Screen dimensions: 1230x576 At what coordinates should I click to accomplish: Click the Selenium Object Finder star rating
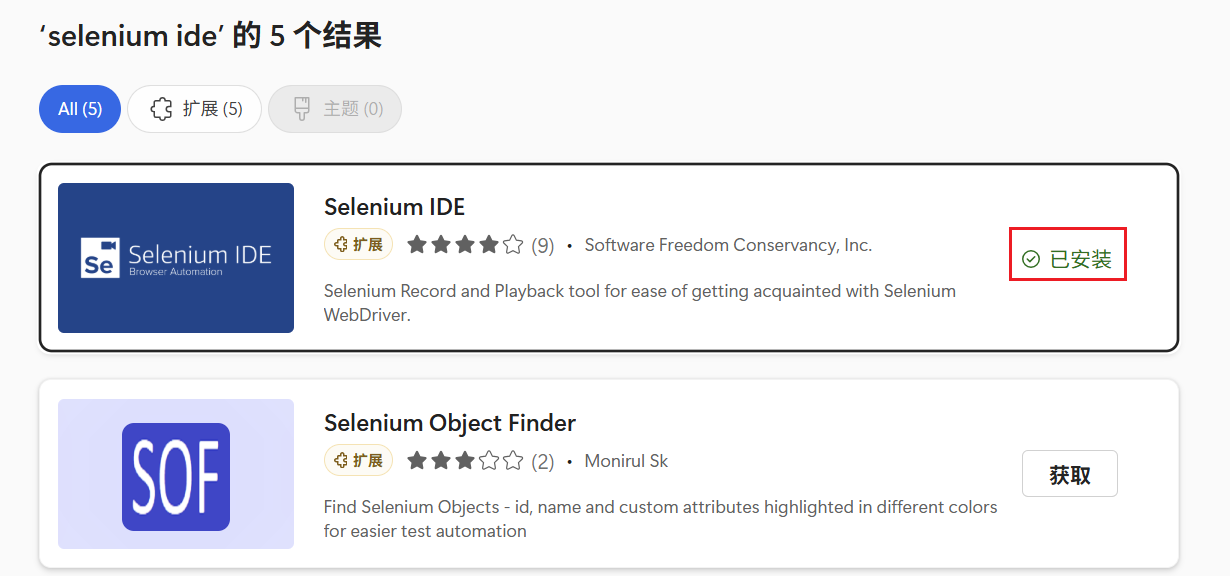[x=465, y=461]
